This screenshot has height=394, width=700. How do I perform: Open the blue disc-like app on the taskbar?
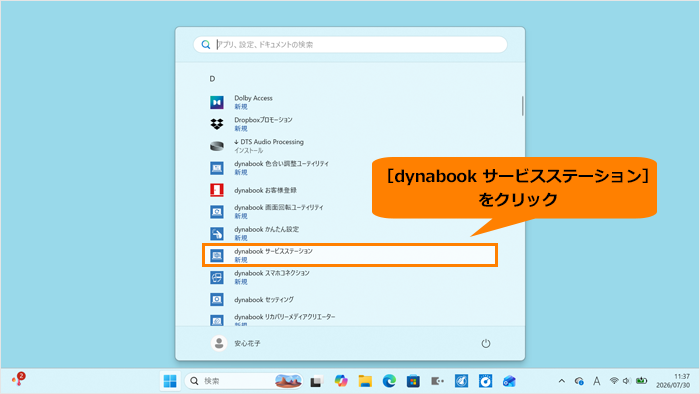[485, 381]
